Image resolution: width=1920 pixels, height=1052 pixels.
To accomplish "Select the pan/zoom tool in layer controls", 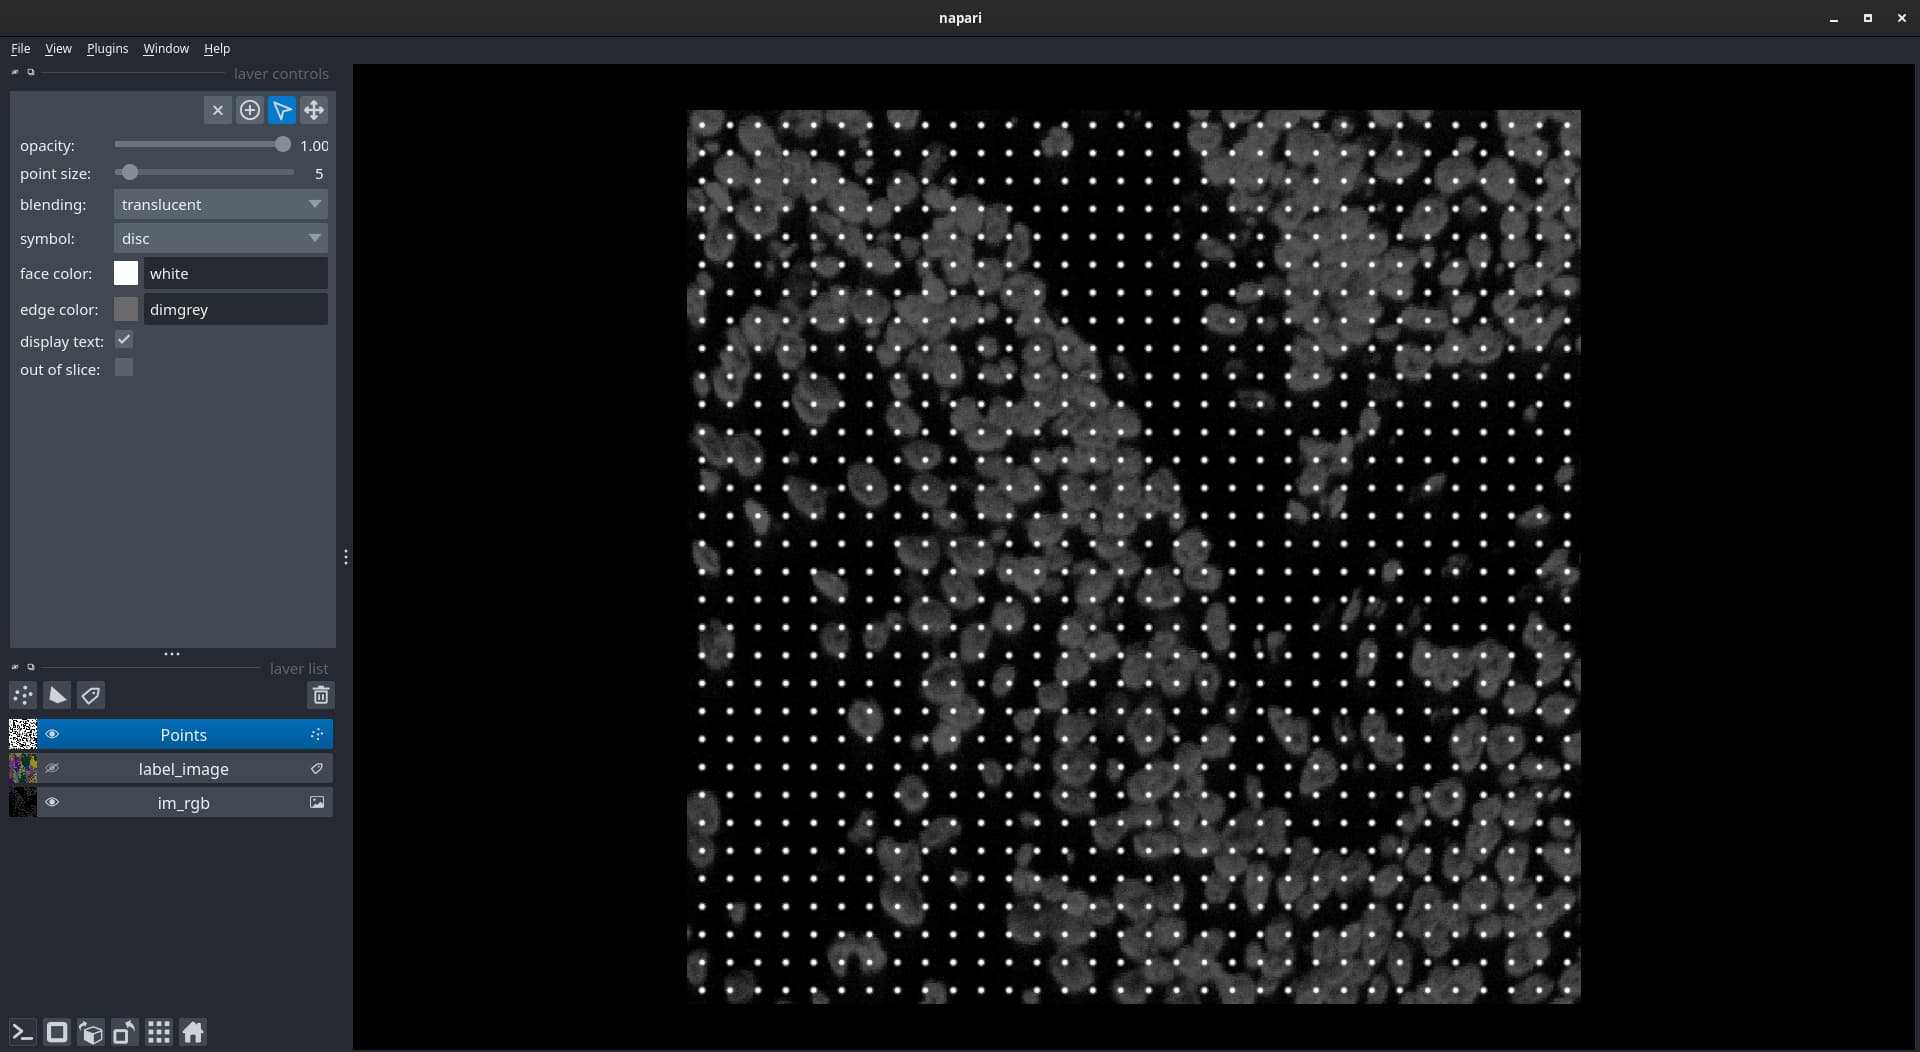I will pyautogui.click(x=313, y=110).
